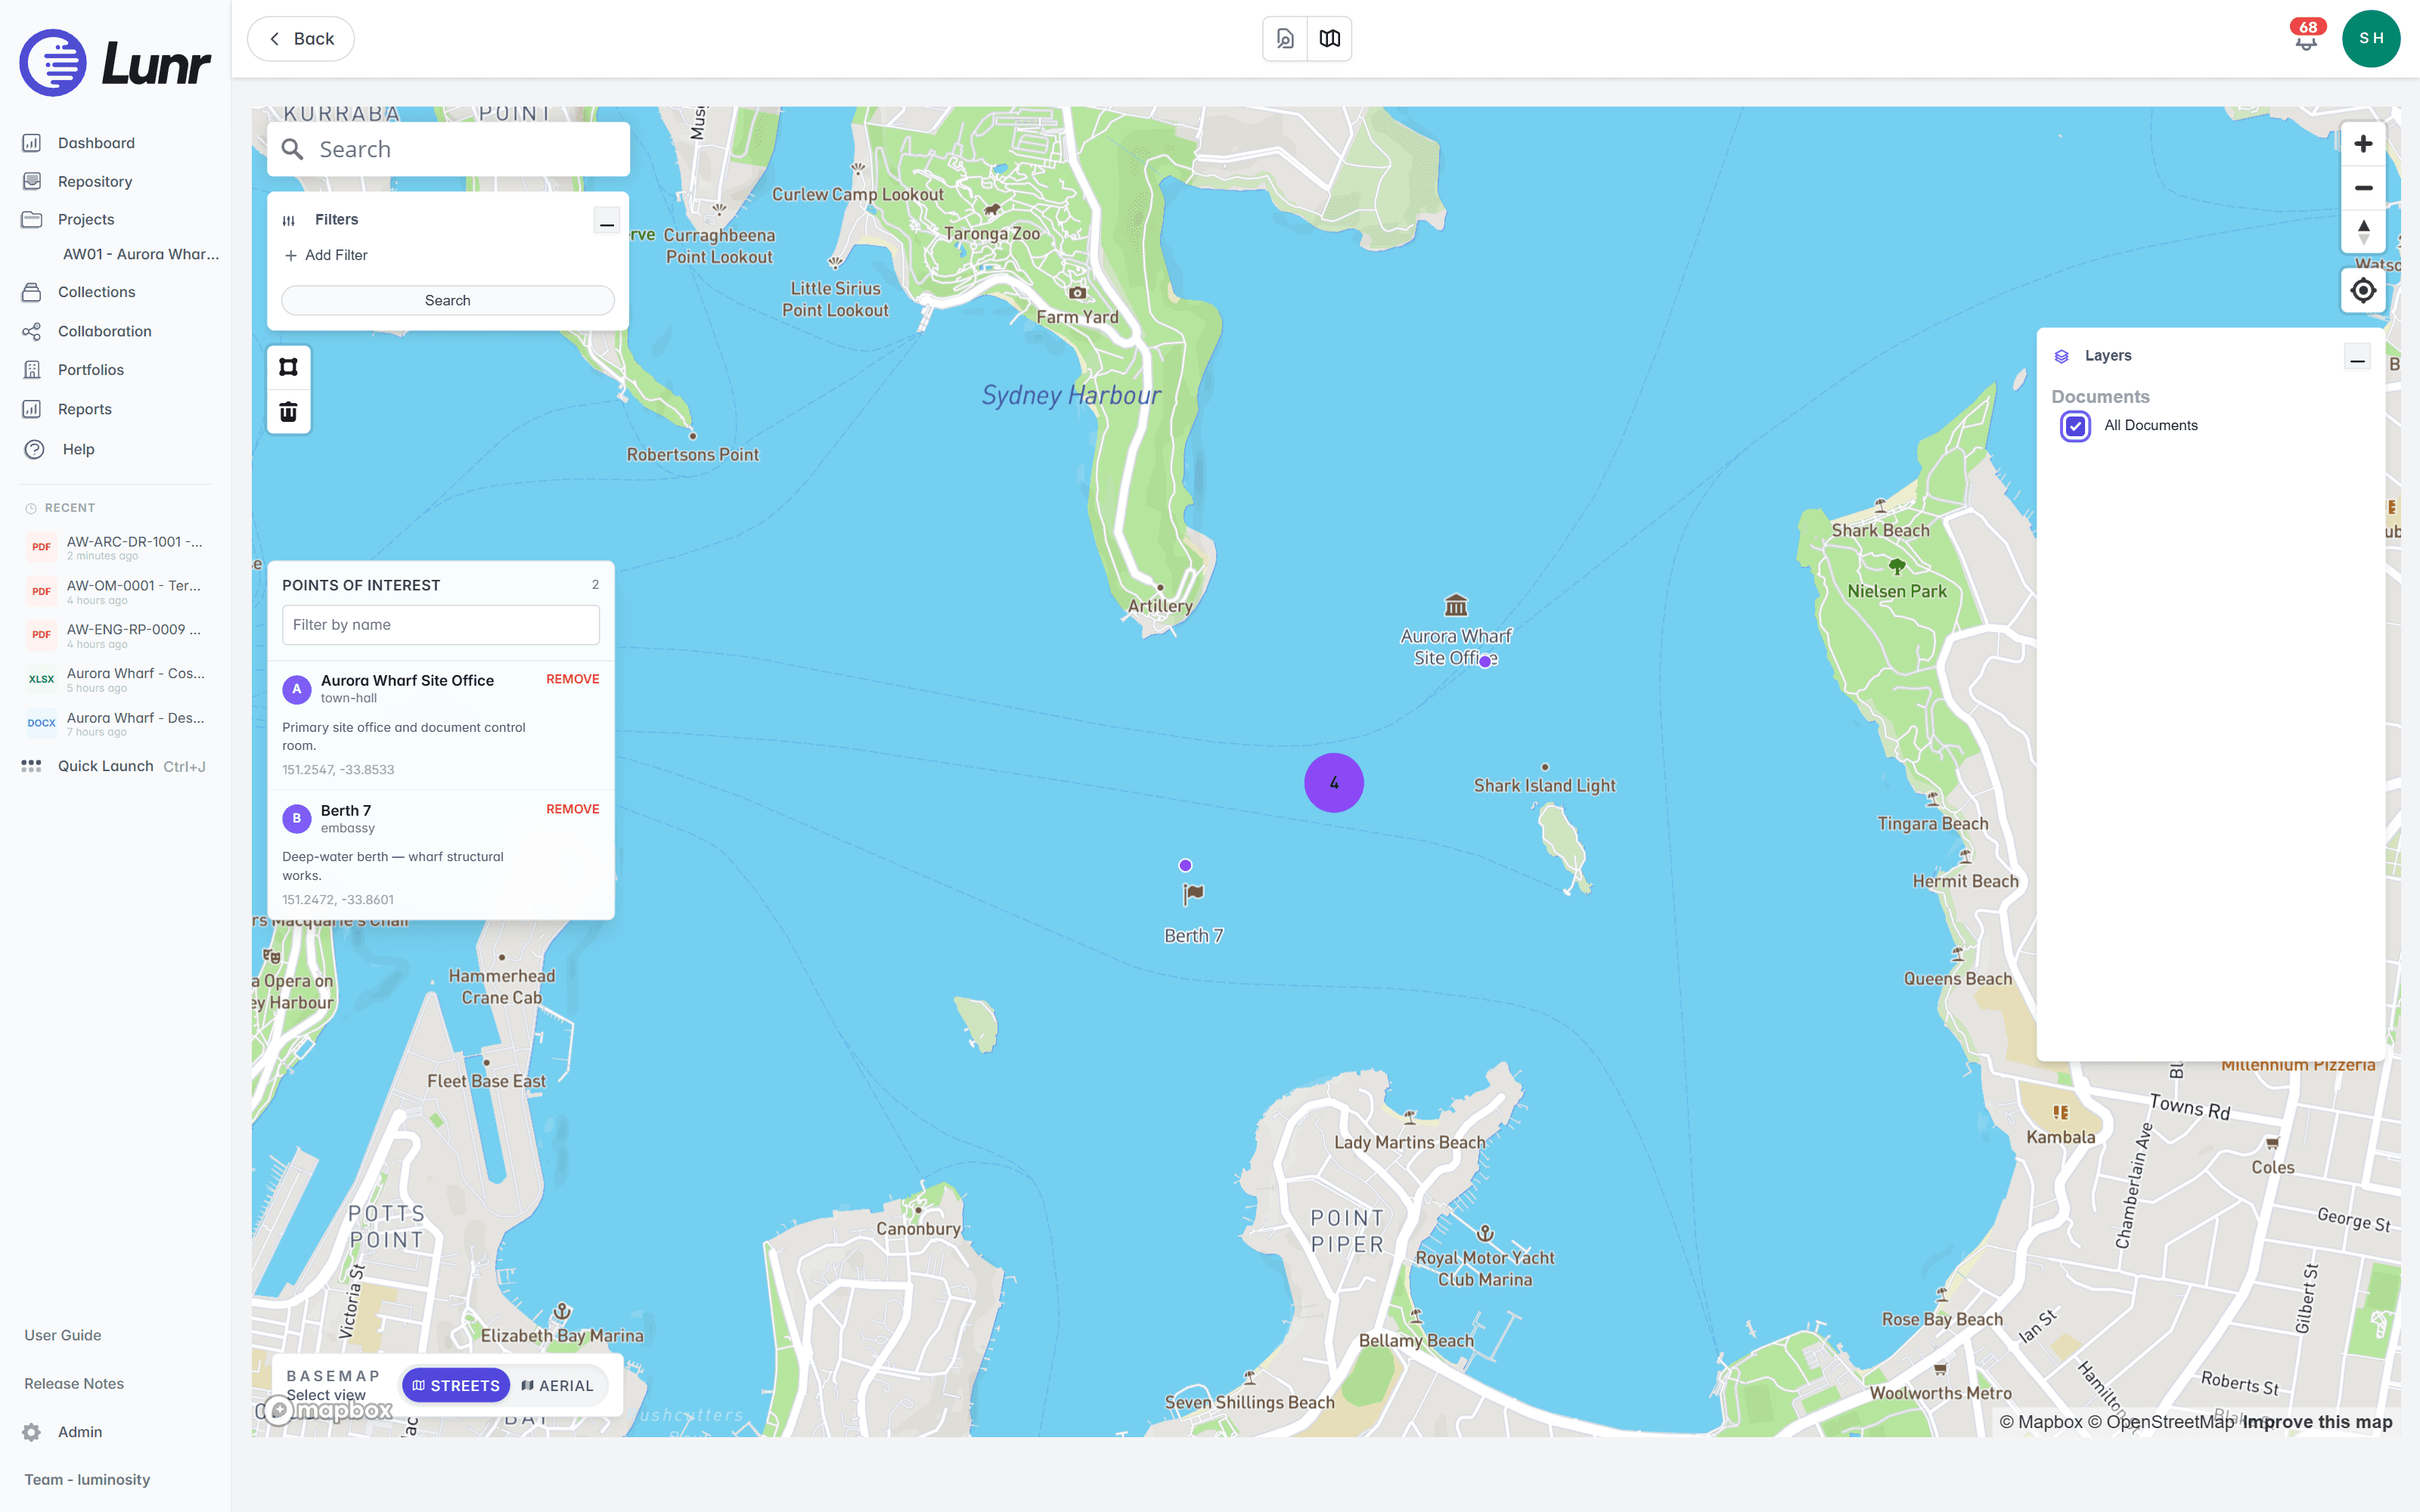
Task: Click the magnifier icon in map search
Action: [x=292, y=149]
